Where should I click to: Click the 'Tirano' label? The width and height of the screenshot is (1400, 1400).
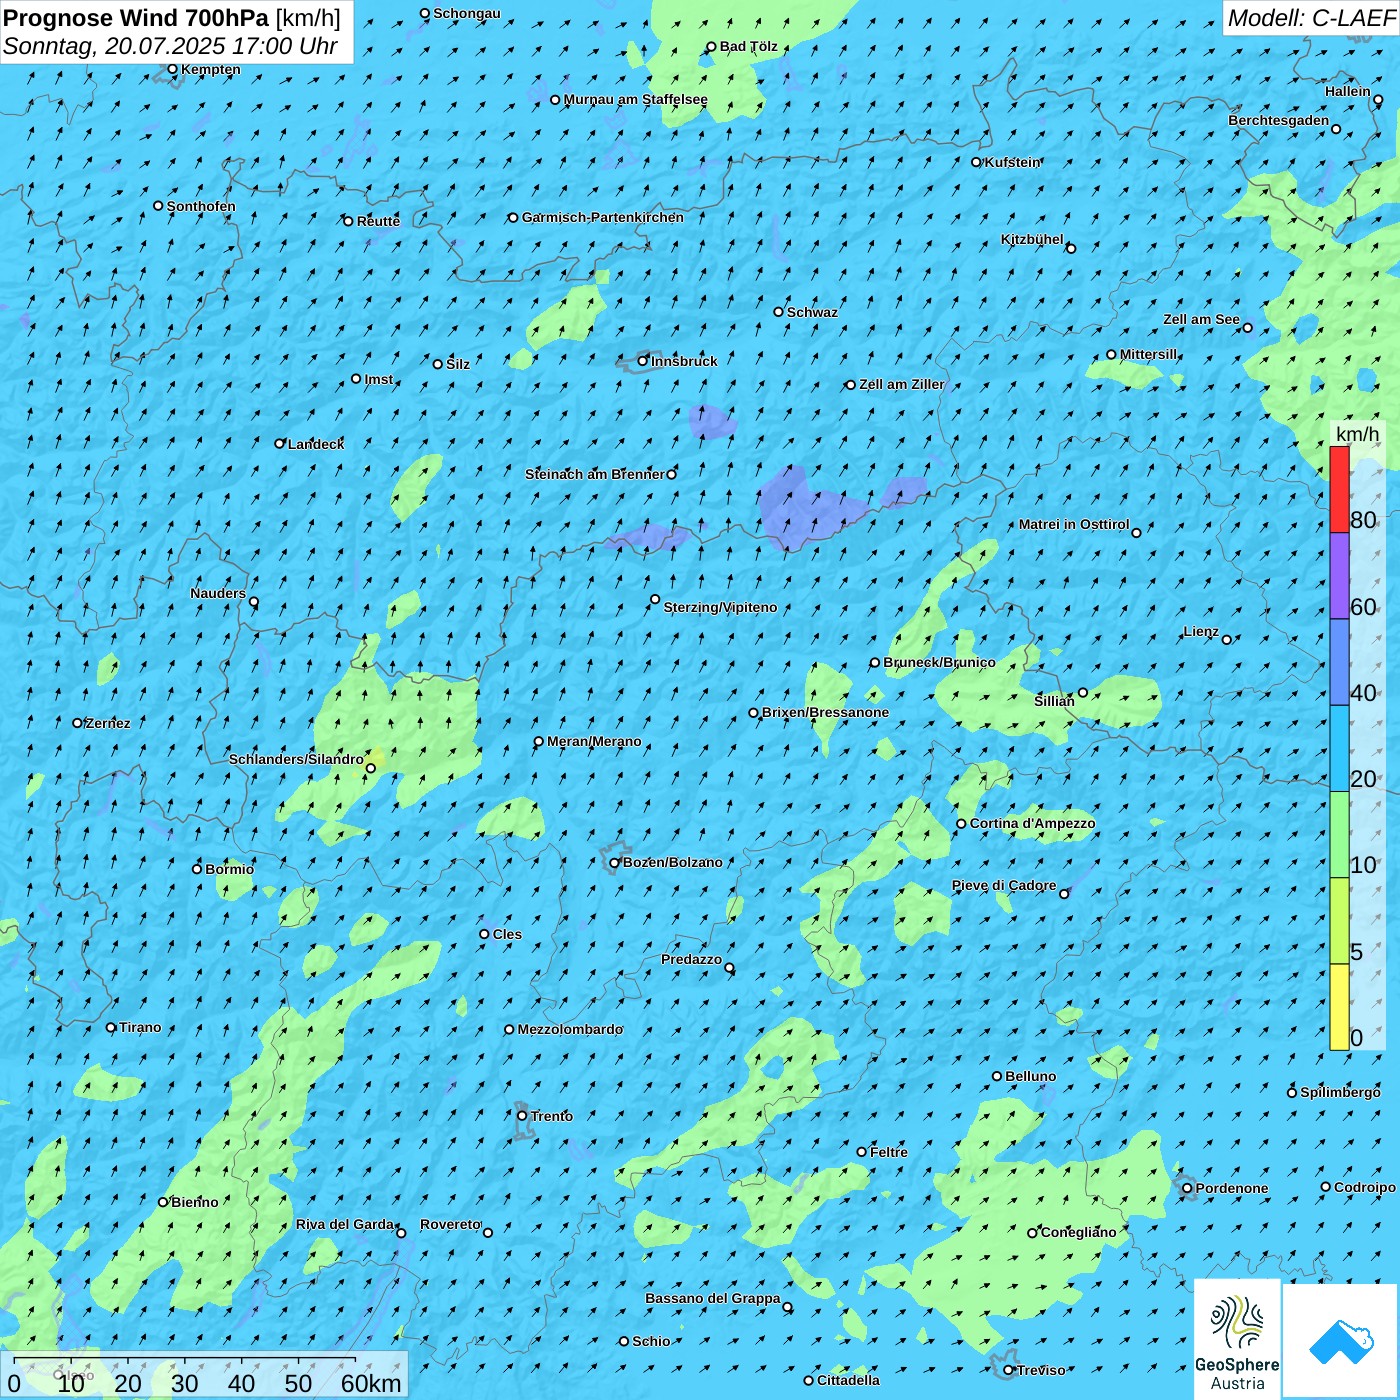click(140, 1027)
